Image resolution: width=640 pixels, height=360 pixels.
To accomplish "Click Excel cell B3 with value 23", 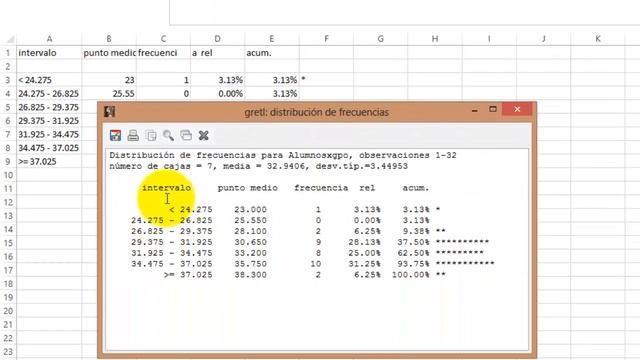I will pyautogui.click(x=109, y=80).
